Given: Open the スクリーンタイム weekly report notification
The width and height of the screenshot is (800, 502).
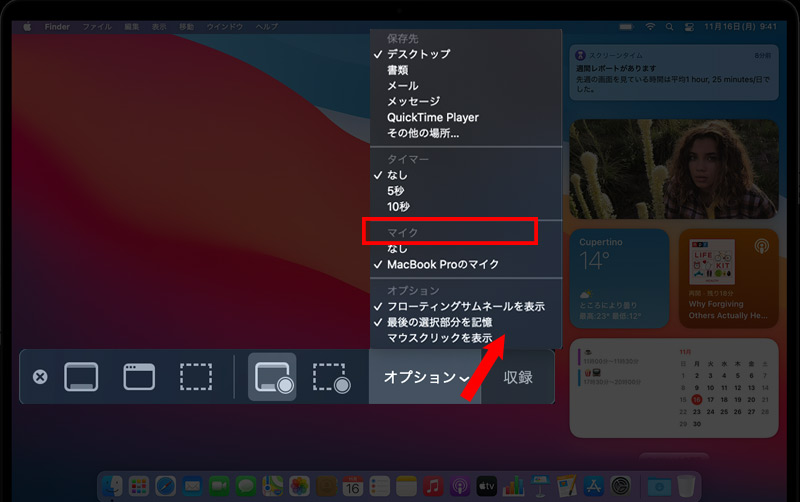Looking at the screenshot, I should click(x=674, y=72).
